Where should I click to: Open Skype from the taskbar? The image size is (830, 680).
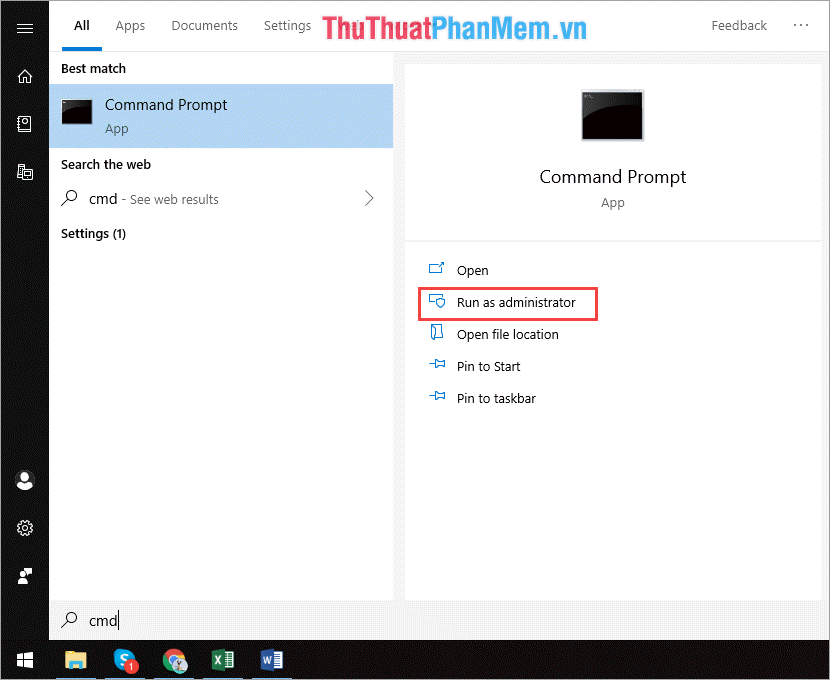[124, 661]
